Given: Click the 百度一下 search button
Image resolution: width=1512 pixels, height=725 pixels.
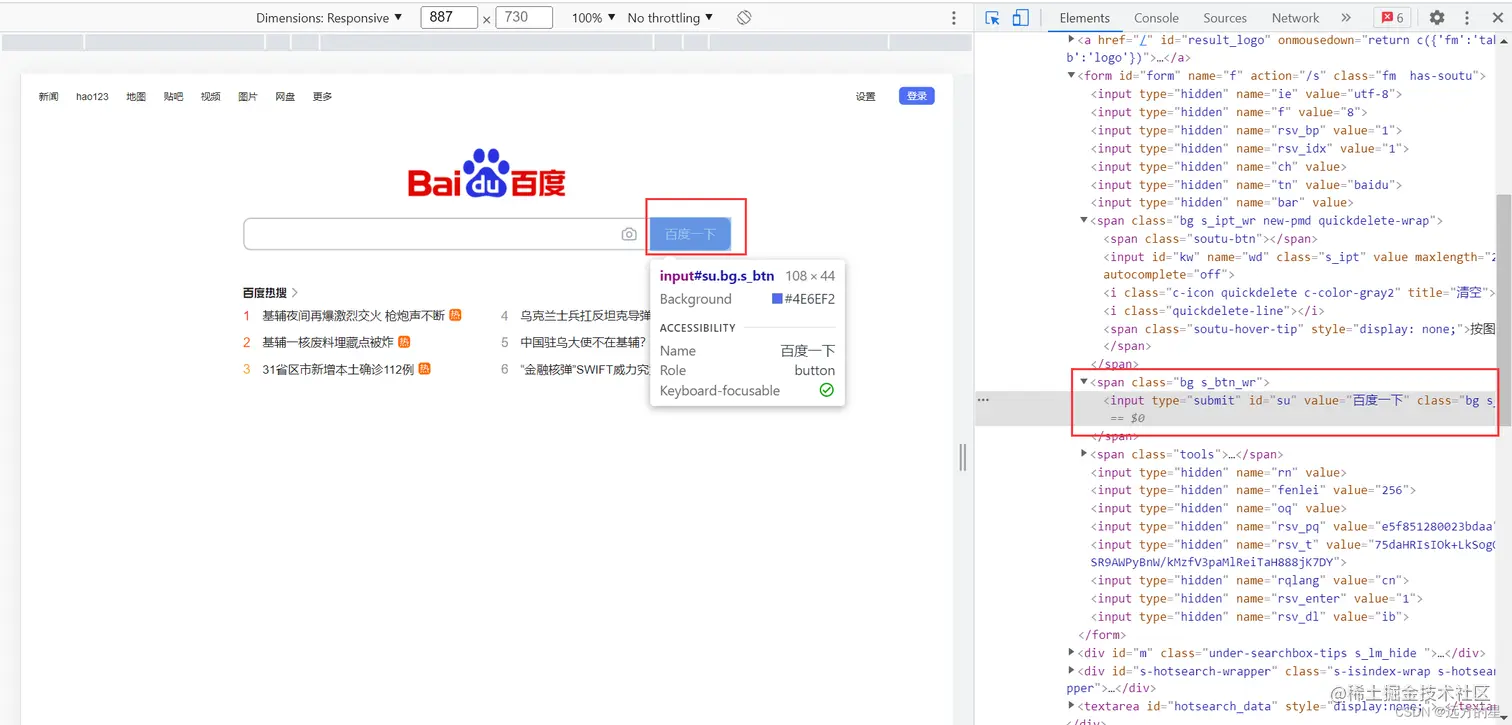Looking at the screenshot, I should pyautogui.click(x=692, y=233).
